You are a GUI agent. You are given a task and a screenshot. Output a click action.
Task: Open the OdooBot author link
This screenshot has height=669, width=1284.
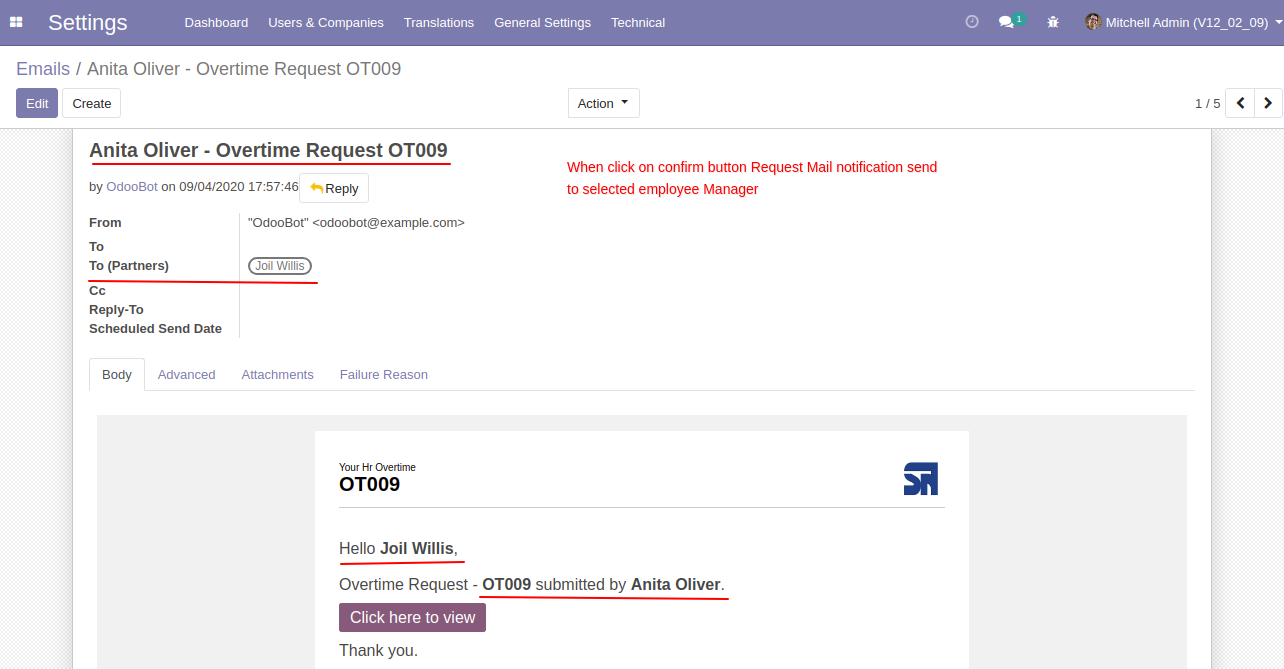tap(132, 187)
